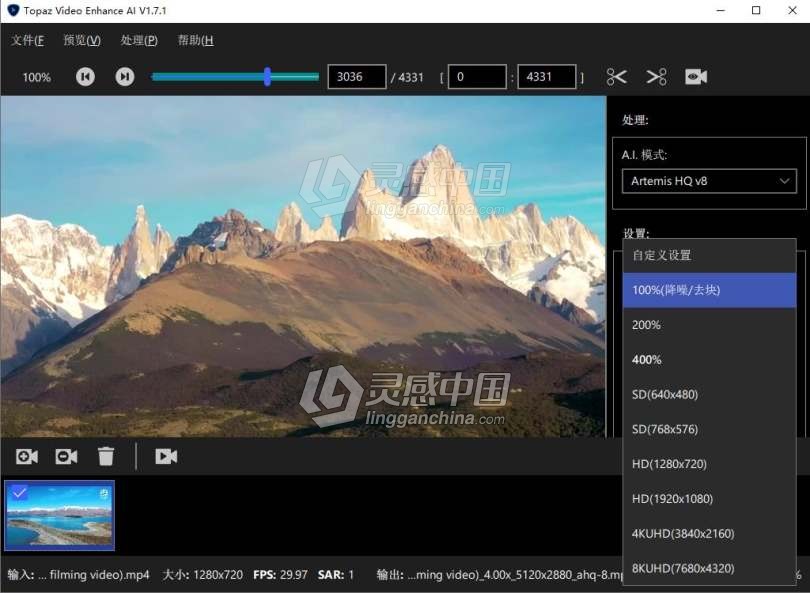Jump to the next frame
This screenshot has height=593, width=810.
(x=124, y=77)
